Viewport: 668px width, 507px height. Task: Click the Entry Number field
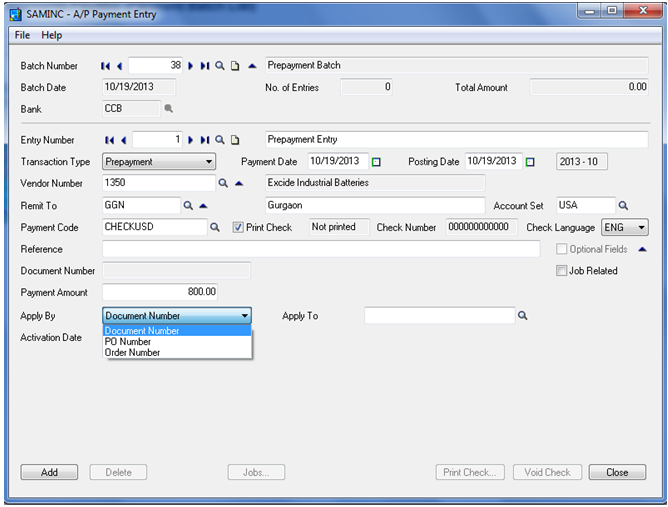pos(158,140)
